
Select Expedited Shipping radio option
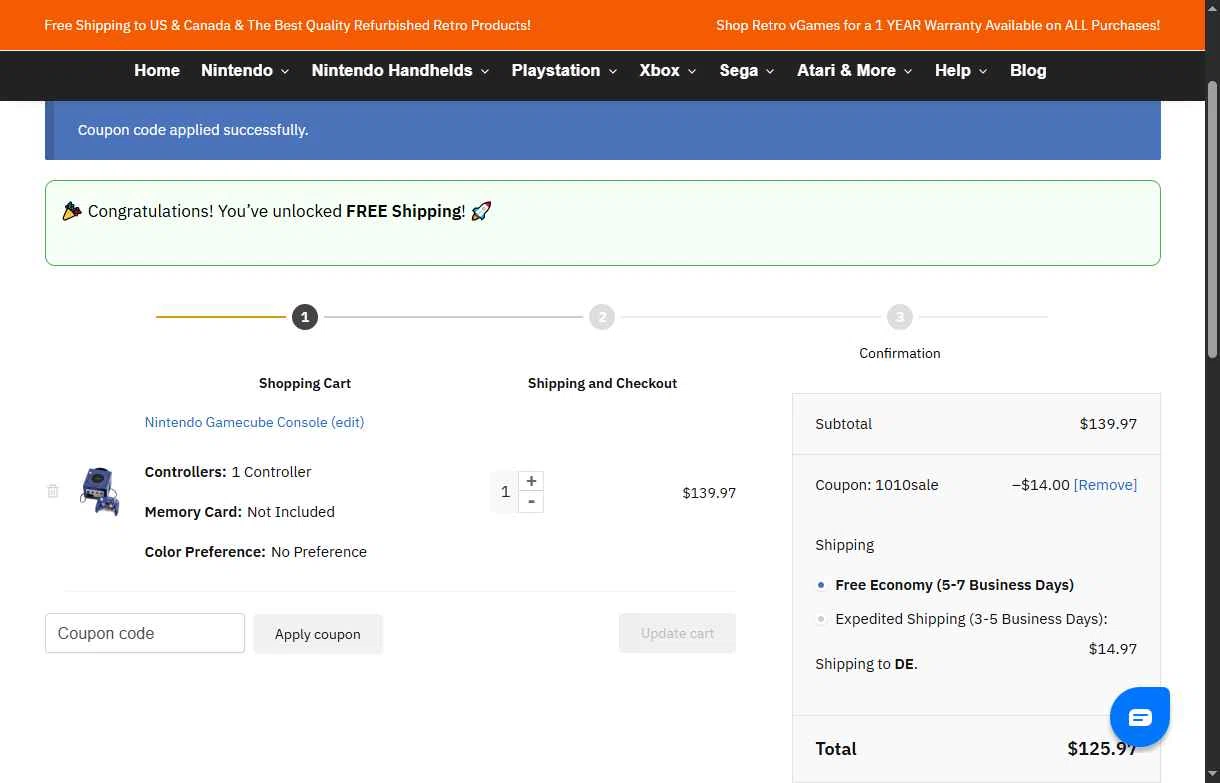coord(821,619)
